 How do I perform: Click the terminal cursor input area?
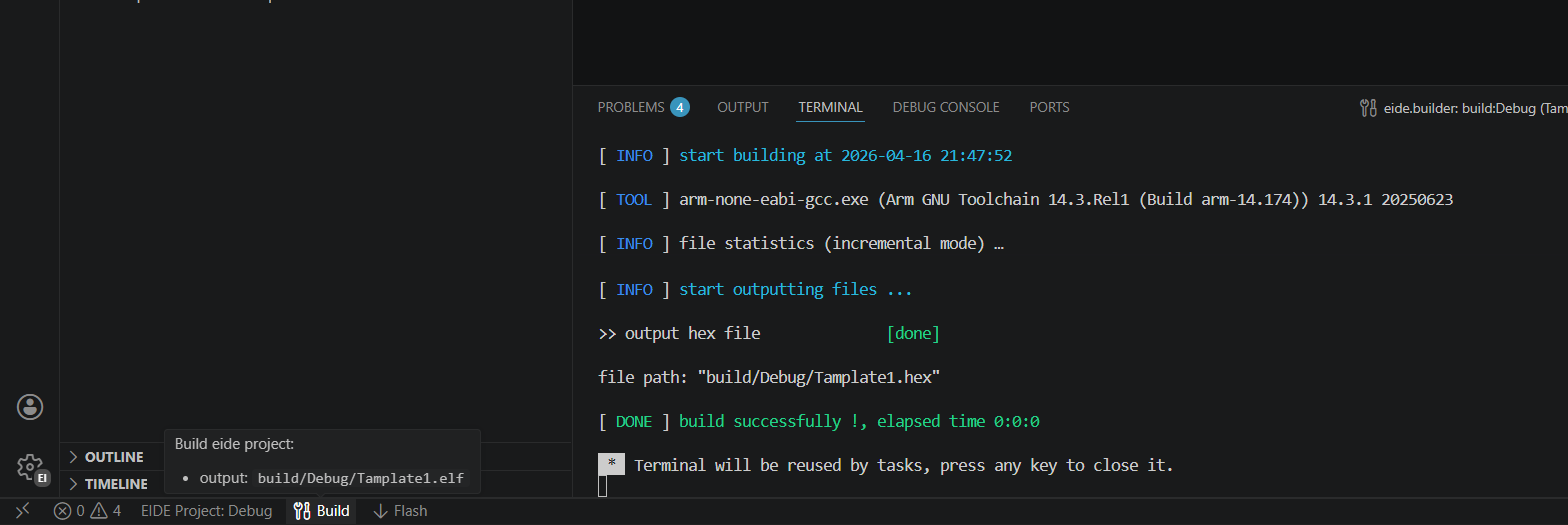click(x=603, y=487)
